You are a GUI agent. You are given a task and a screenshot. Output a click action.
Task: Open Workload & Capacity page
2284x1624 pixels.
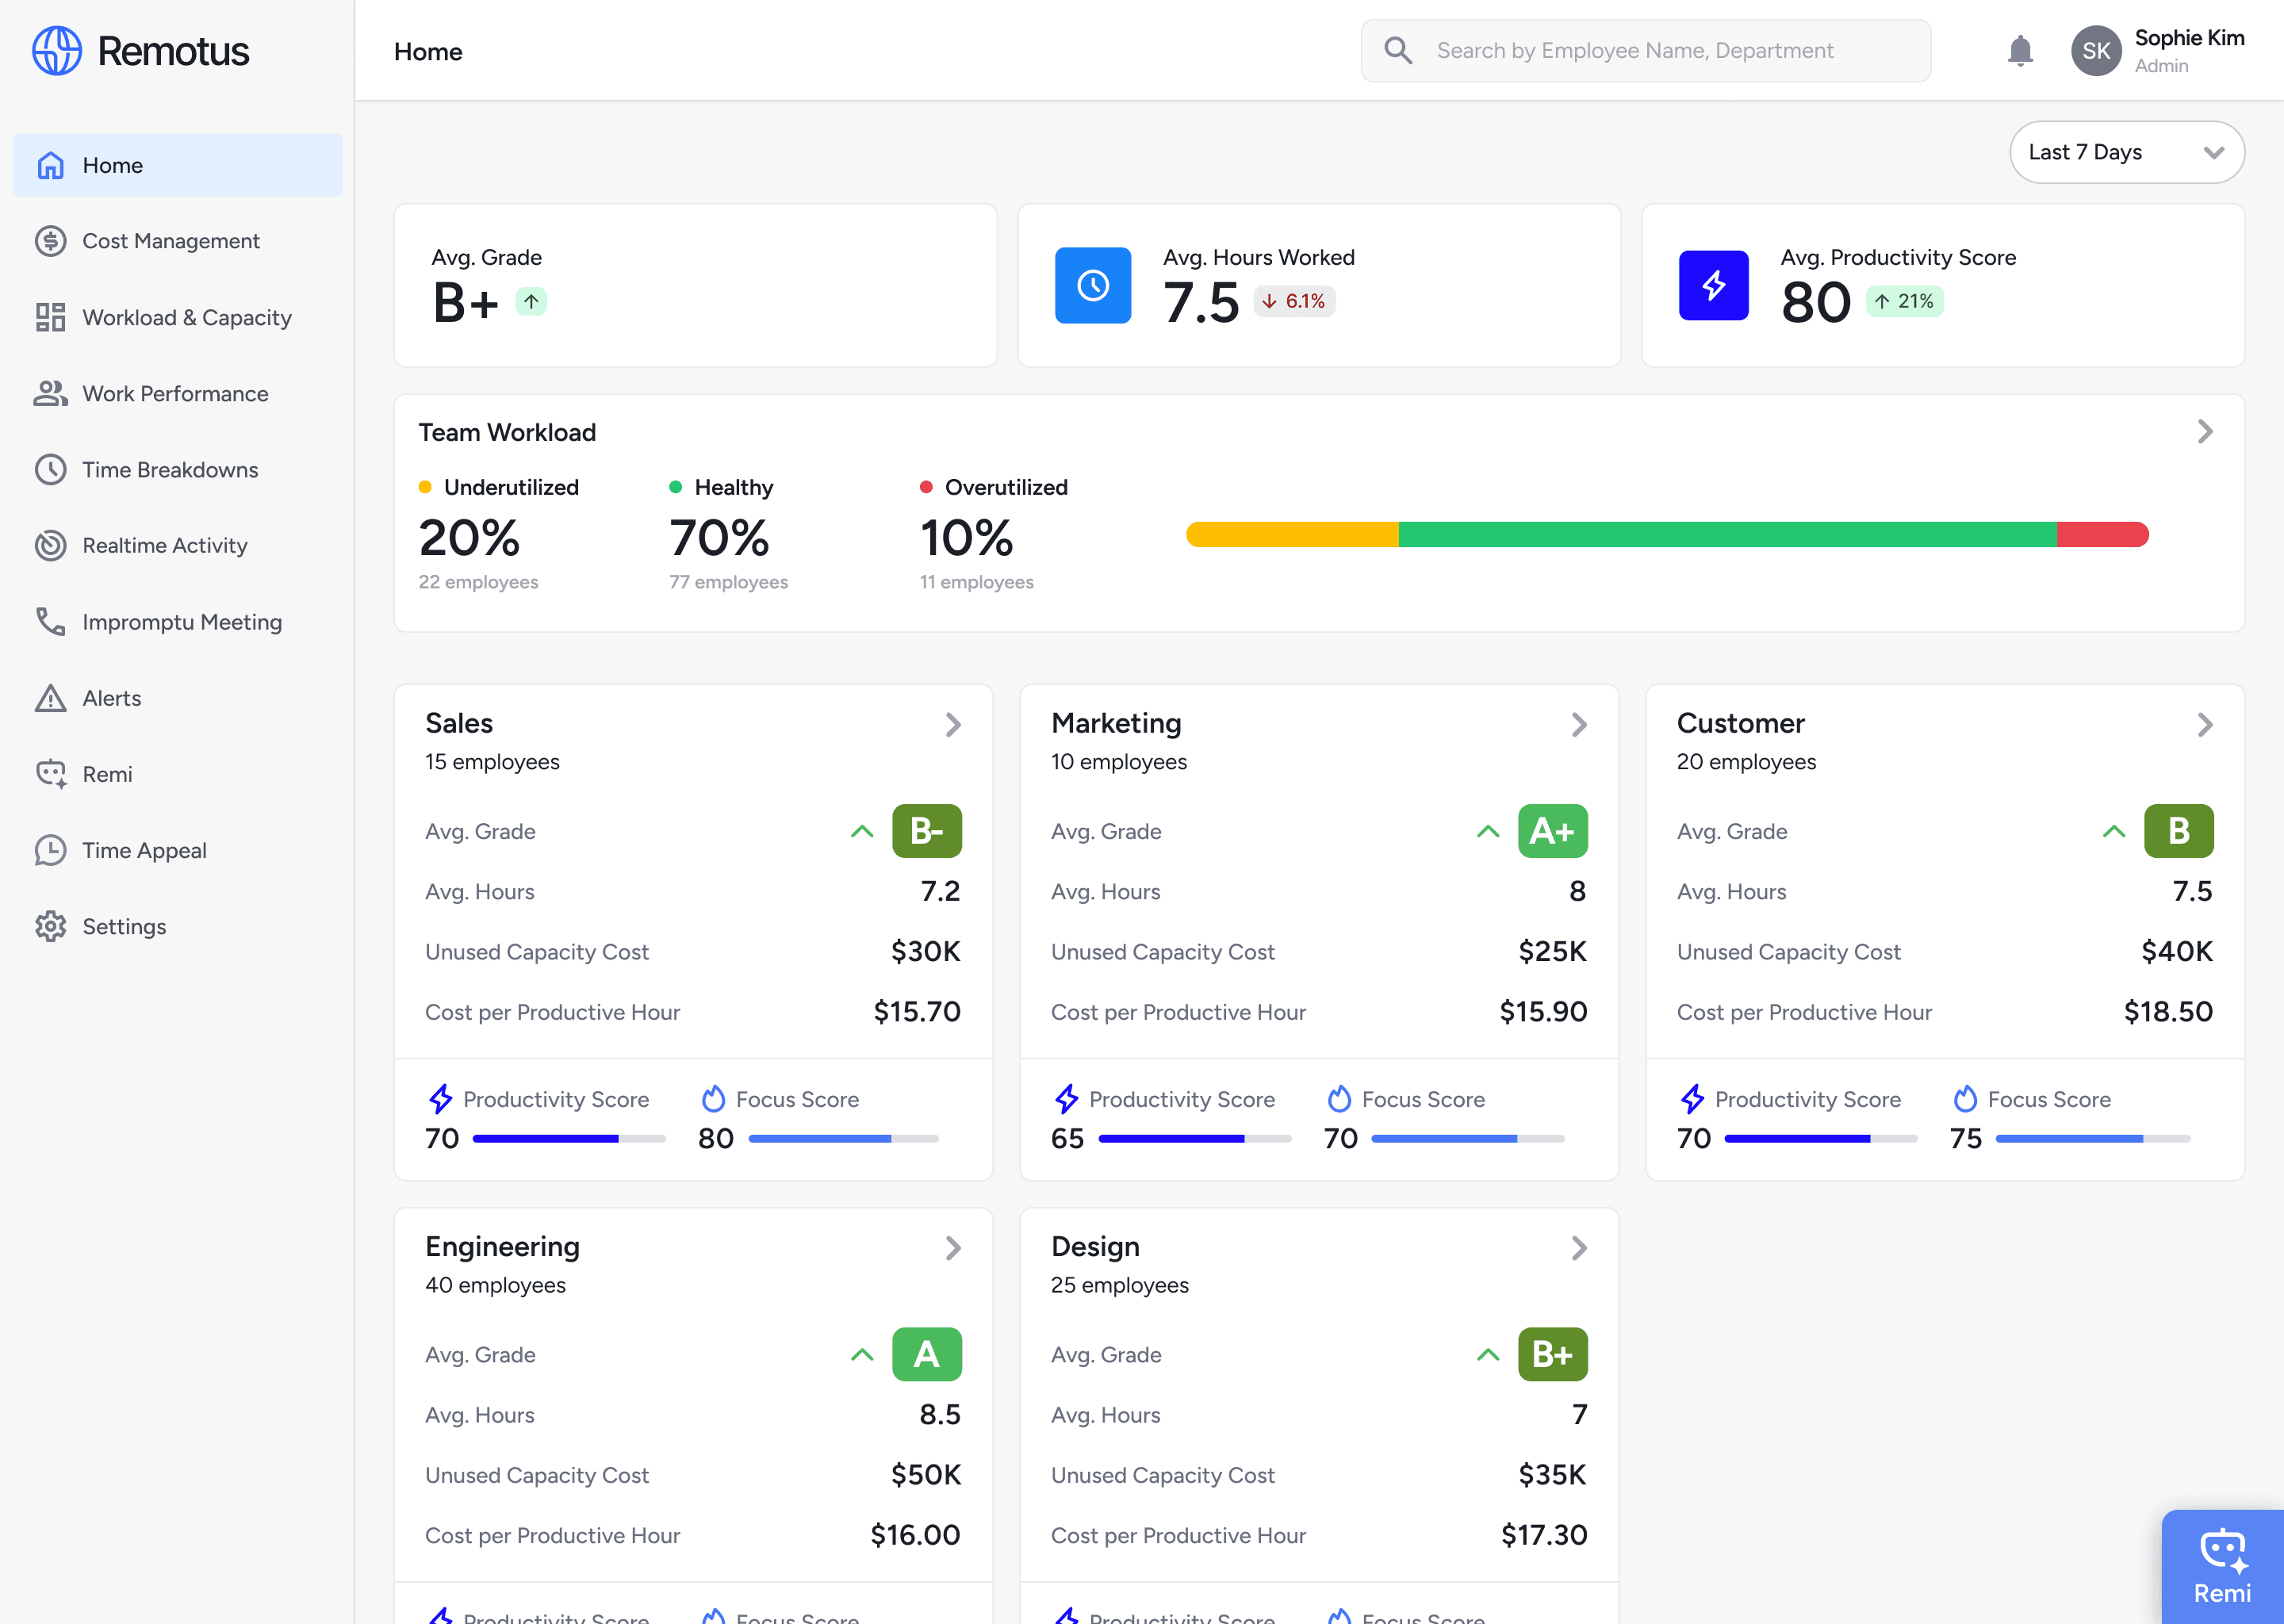177,317
